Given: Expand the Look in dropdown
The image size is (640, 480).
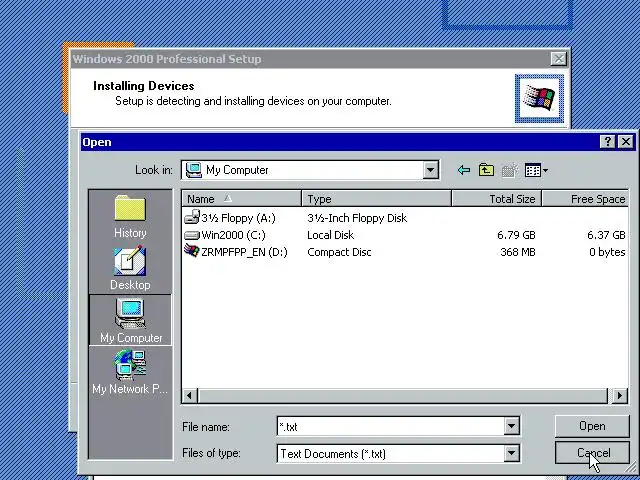Looking at the screenshot, I should 430,170.
